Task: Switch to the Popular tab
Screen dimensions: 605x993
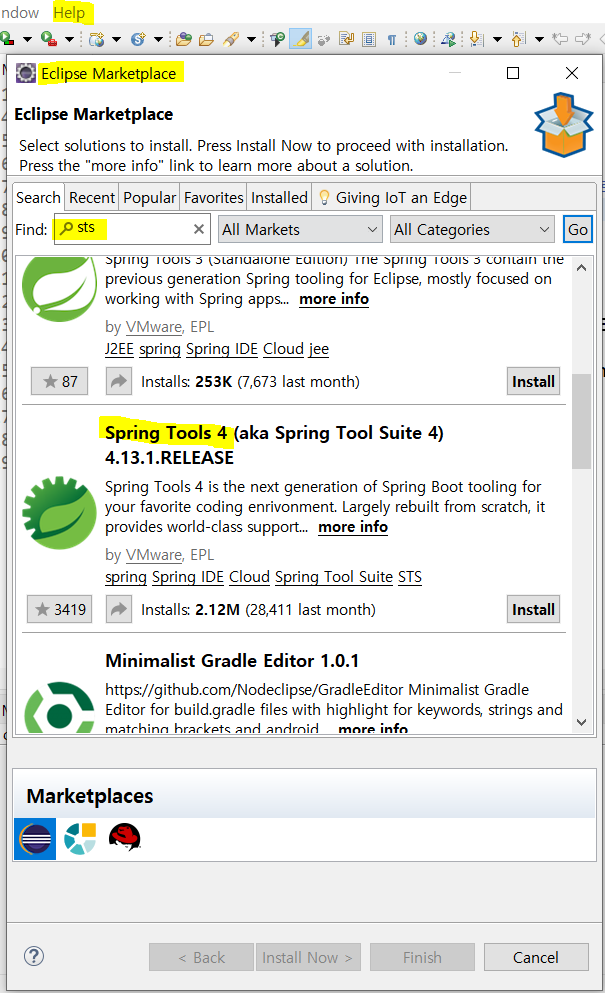Action: [150, 198]
